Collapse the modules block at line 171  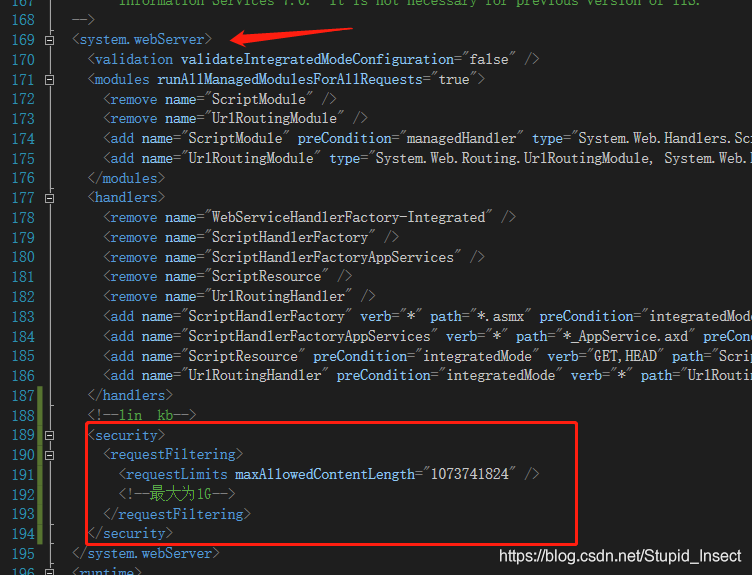point(49,80)
